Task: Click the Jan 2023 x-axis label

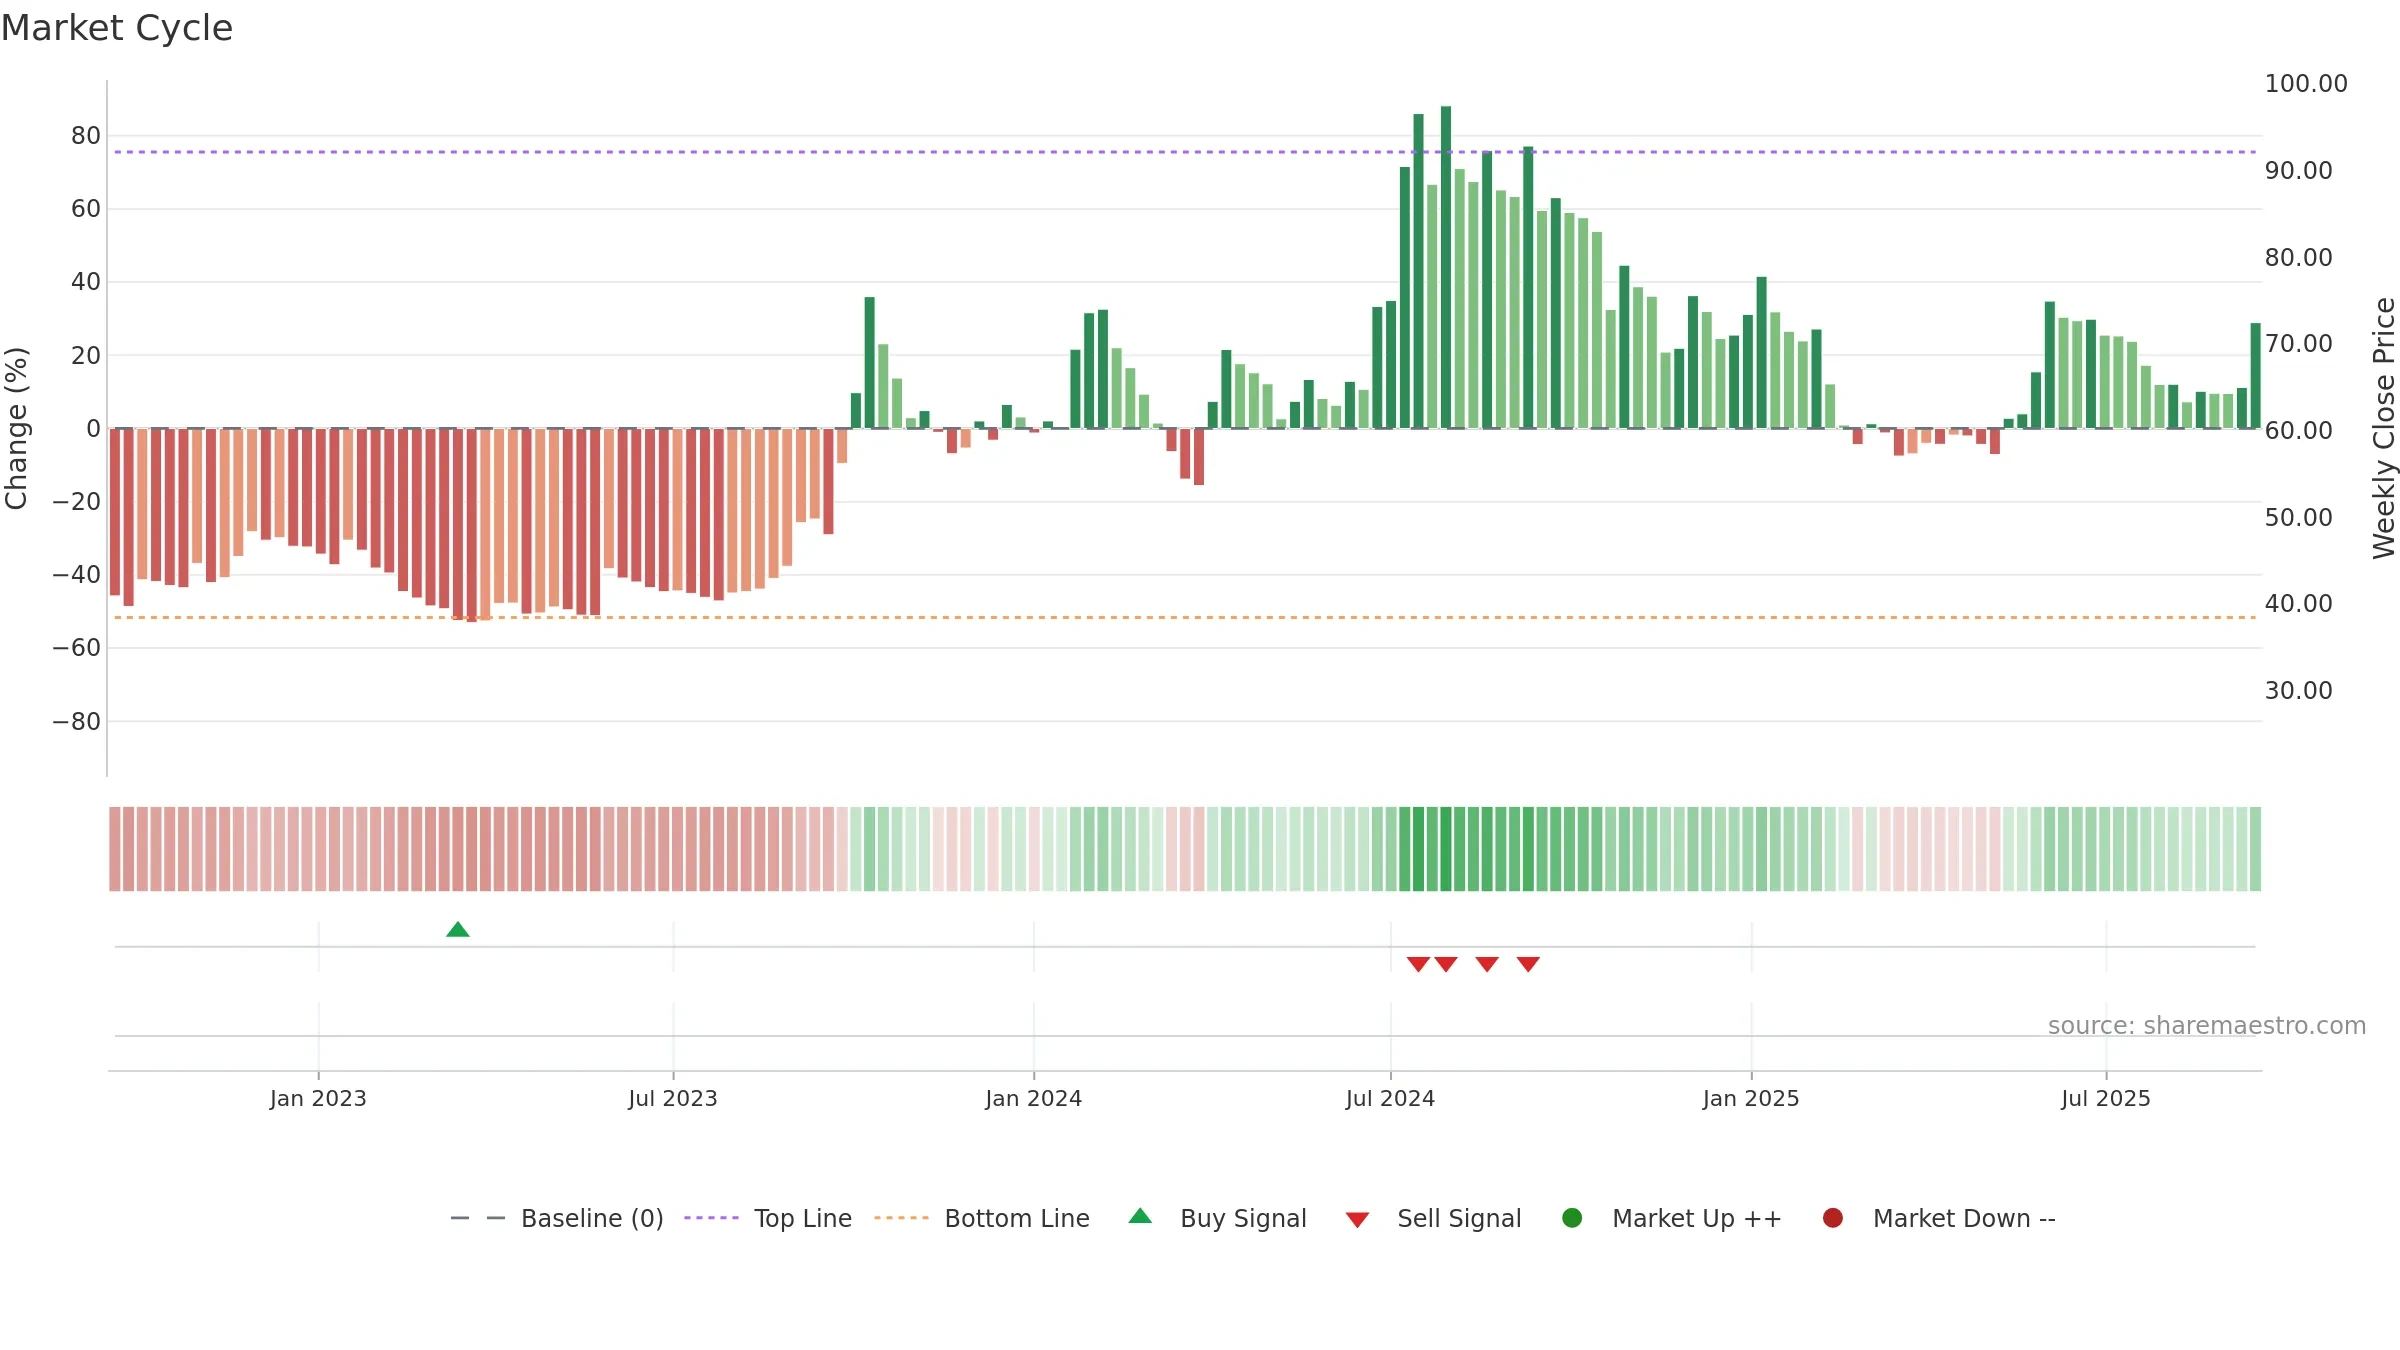Action: [x=318, y=1099]
